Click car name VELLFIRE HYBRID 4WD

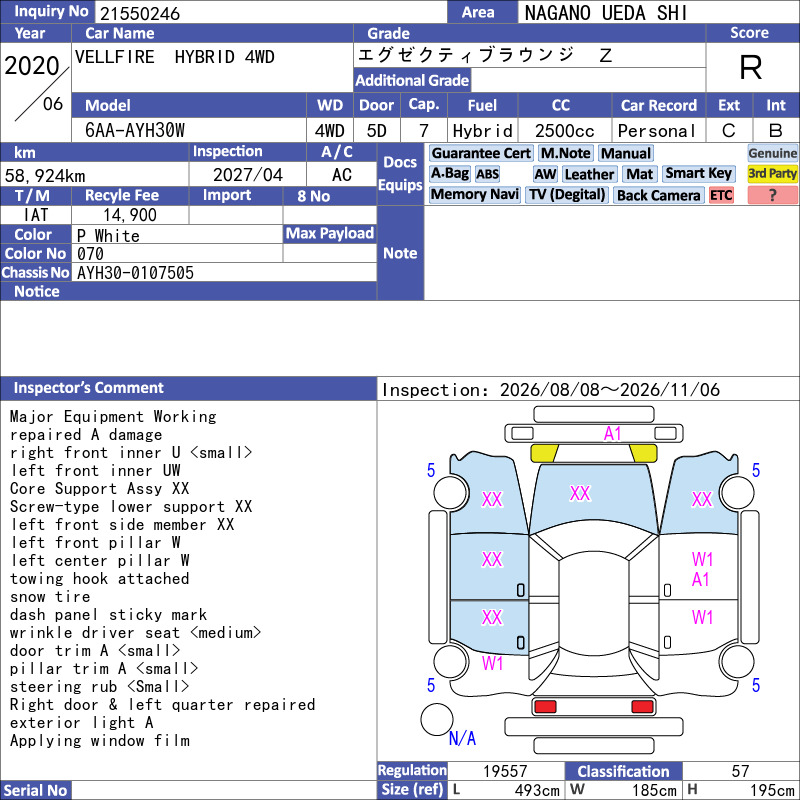pyautogui.click(x=174, y=57)
